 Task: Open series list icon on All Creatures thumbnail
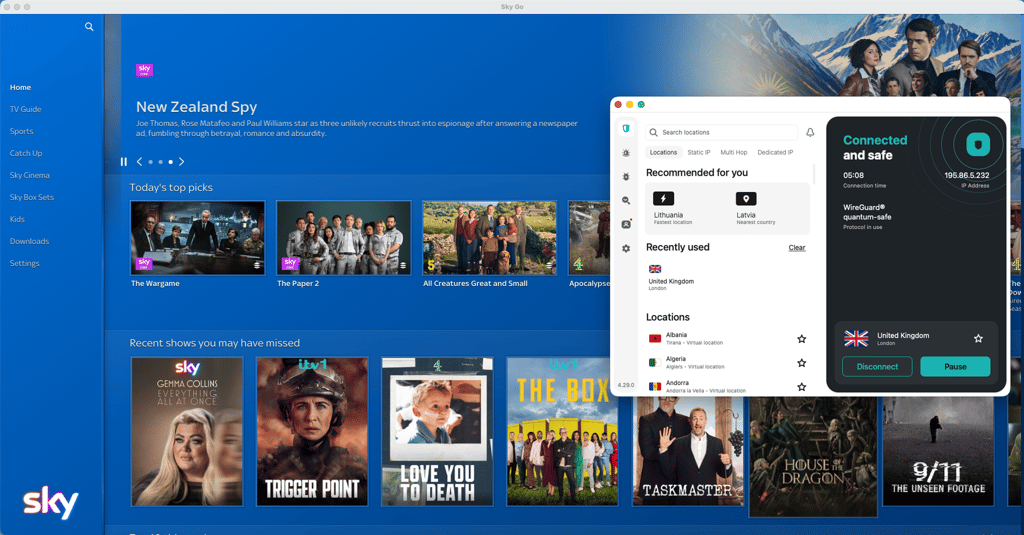coord(549,265)
